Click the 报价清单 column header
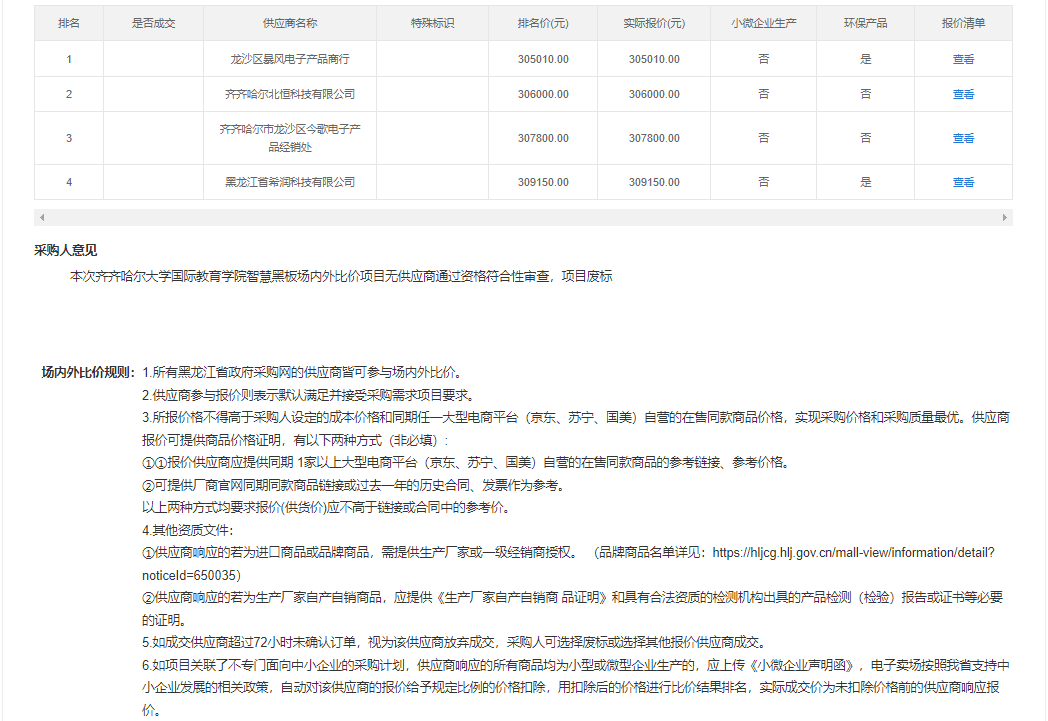This screenshot has width=1048, height=721. (963, 23)
